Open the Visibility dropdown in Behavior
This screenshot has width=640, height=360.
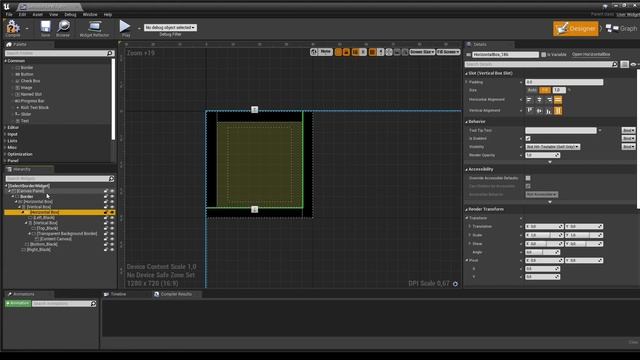[553, 147]
